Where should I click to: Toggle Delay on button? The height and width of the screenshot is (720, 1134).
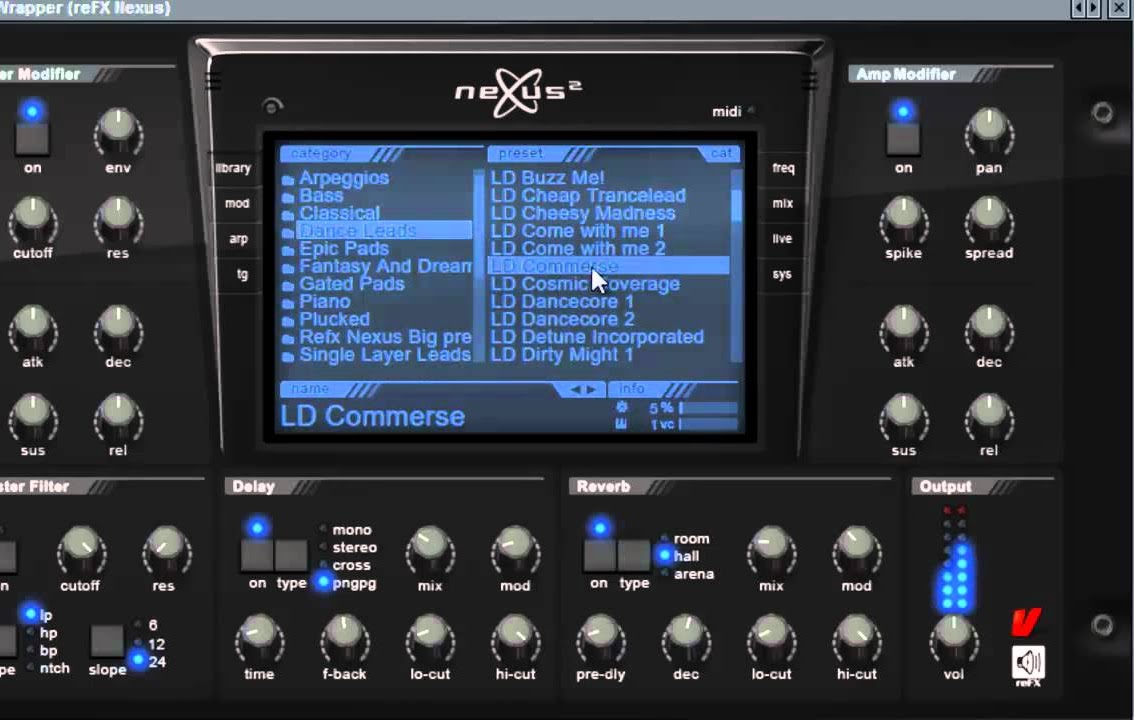[257, 554]
